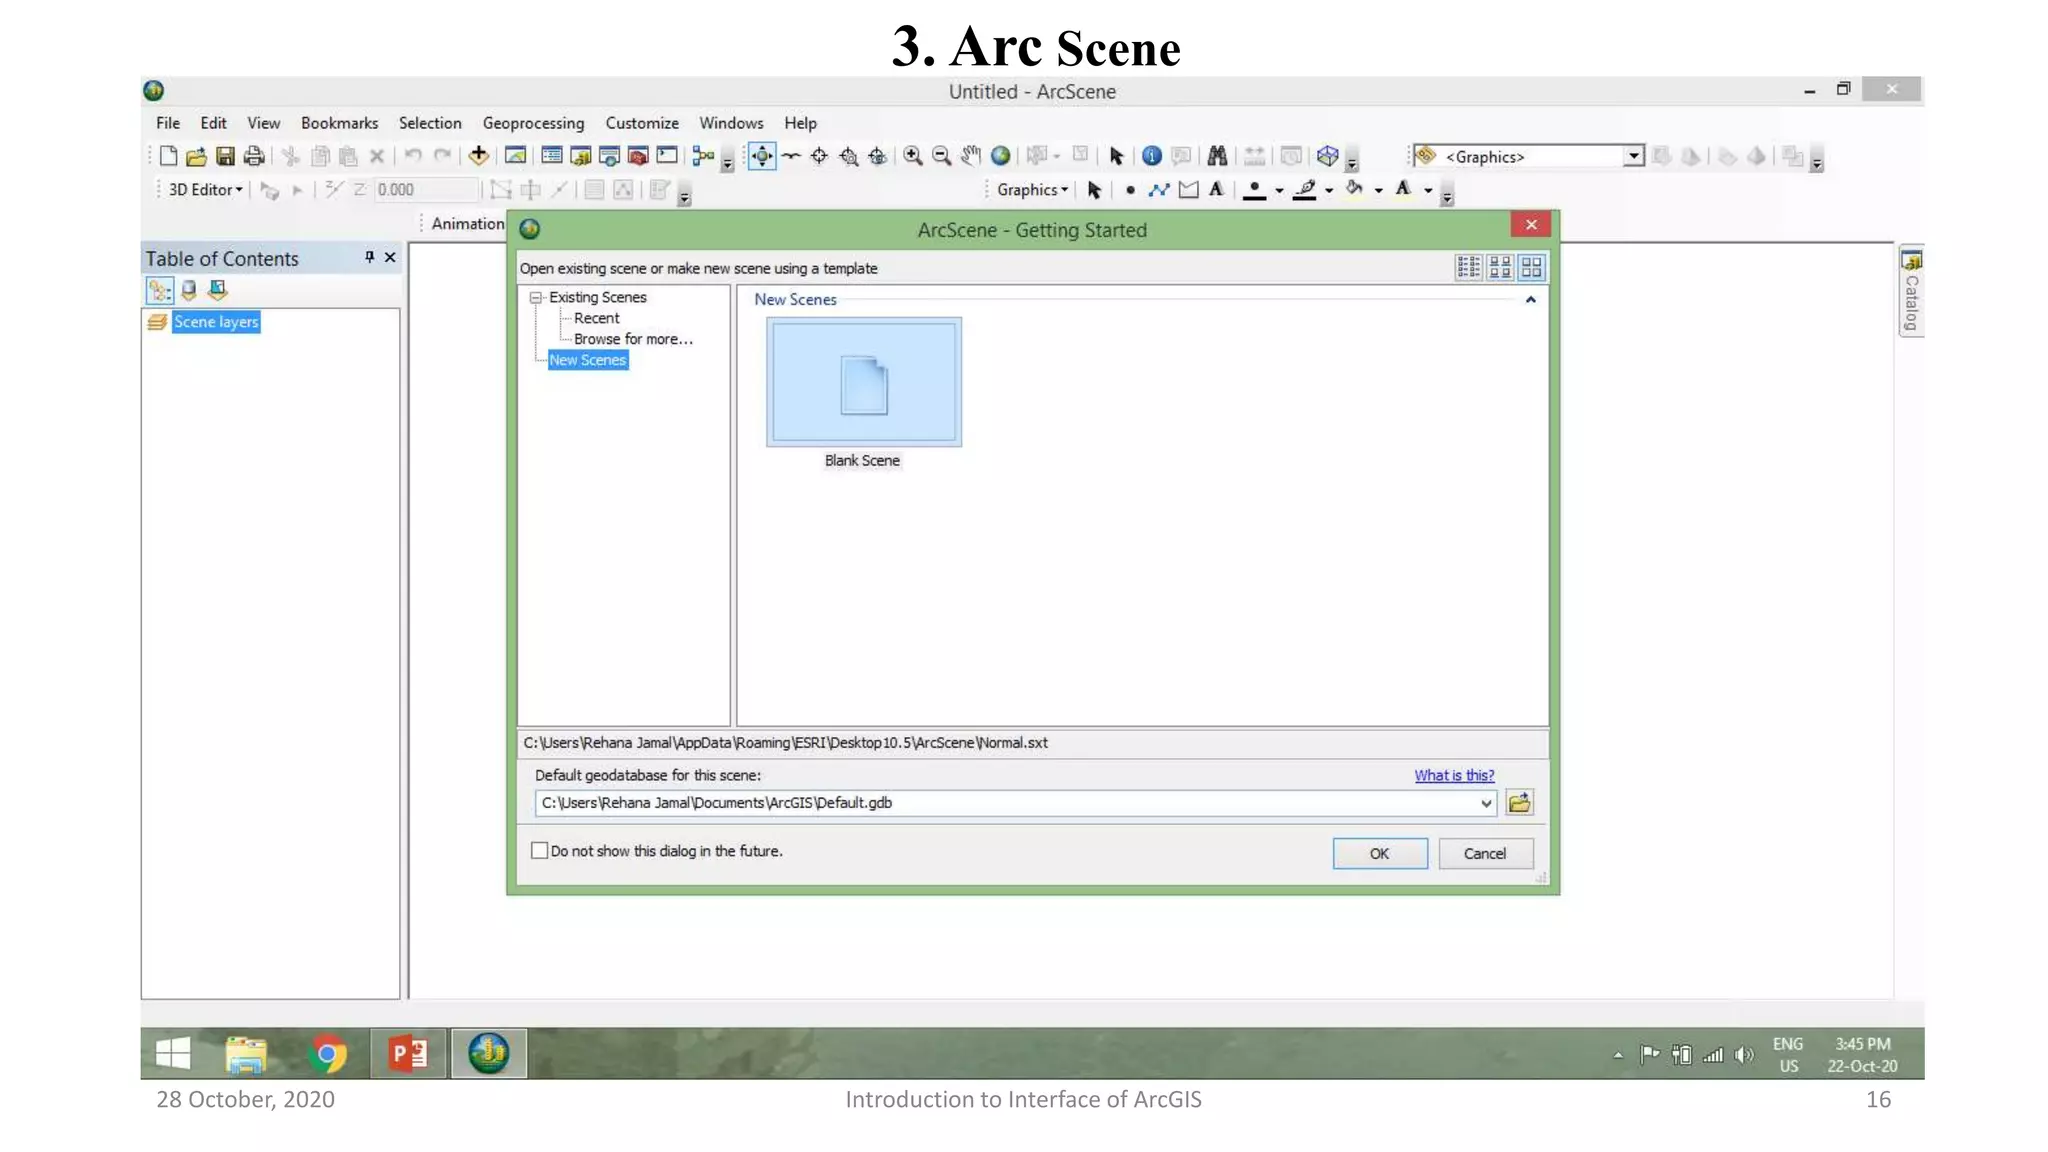Select the Fly tool
The height and width of the screenshot is (1152, 2048).
[791, 156]
